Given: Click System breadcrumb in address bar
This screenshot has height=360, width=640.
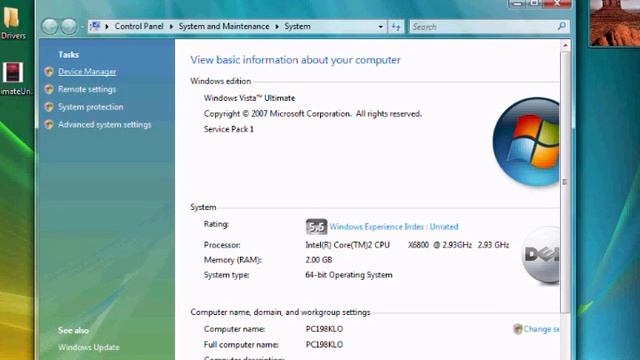Looking at the screenshot, I should [297, 26].
